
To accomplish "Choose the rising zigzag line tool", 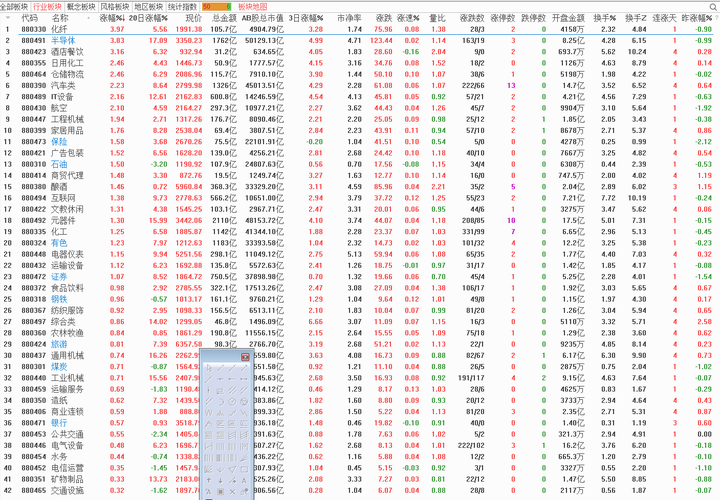I will pos(232,413).
